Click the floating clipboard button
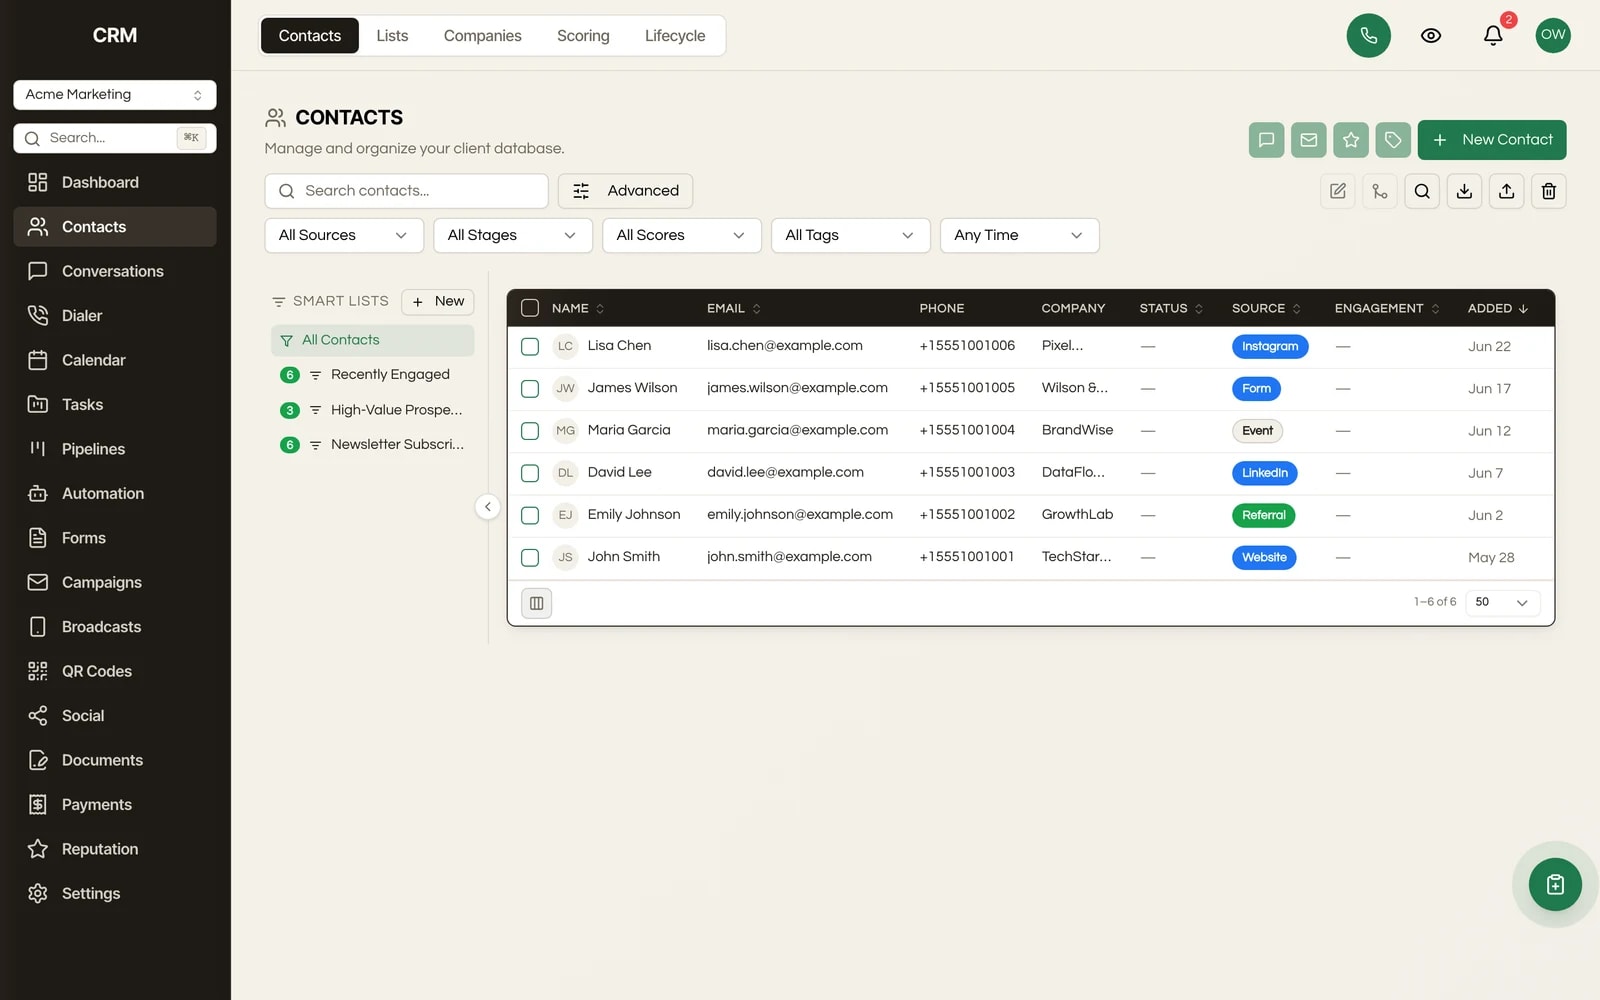Viewport: 1600px width, 1000px height. coord(1555,884)
